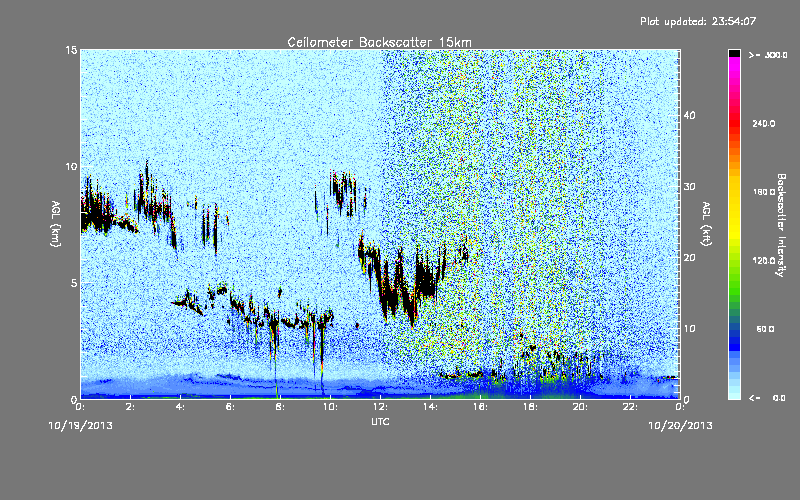Click the UTC x-axis label
The height and width of the screenshot is (500, 800).
pyautogui.click(x=380, y=421)
